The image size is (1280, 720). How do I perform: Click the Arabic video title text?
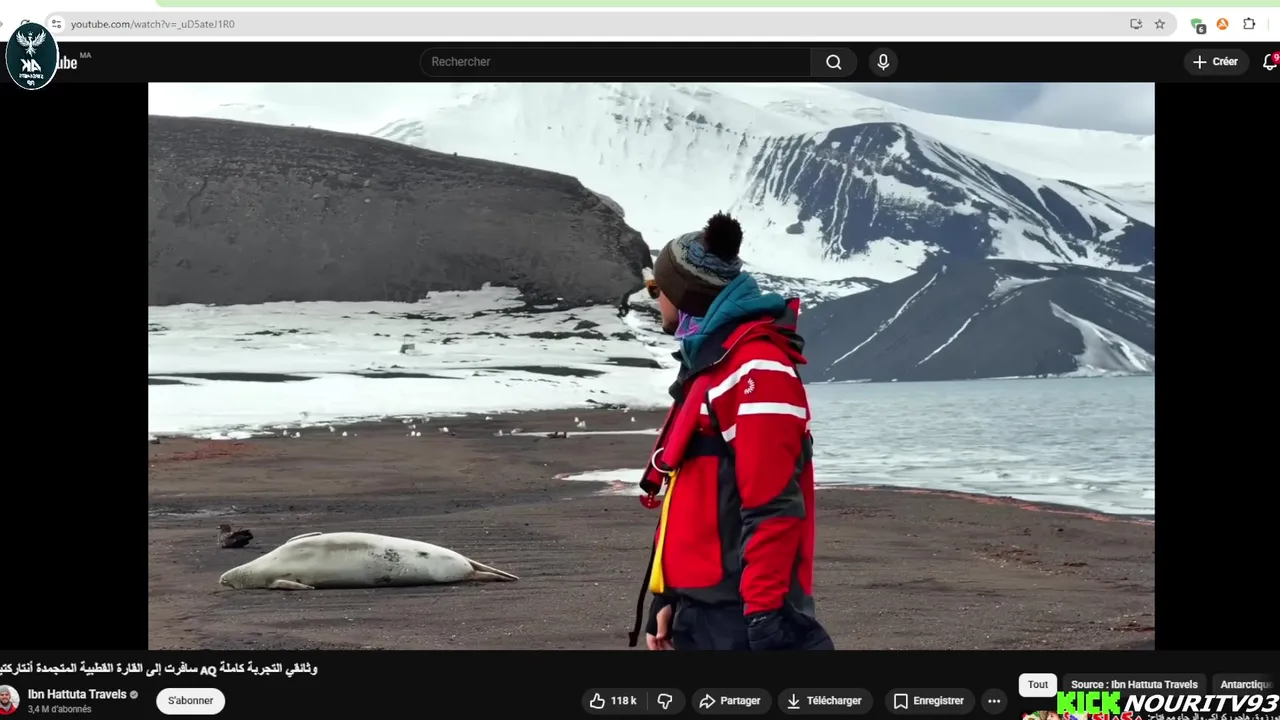coord(159,669)
